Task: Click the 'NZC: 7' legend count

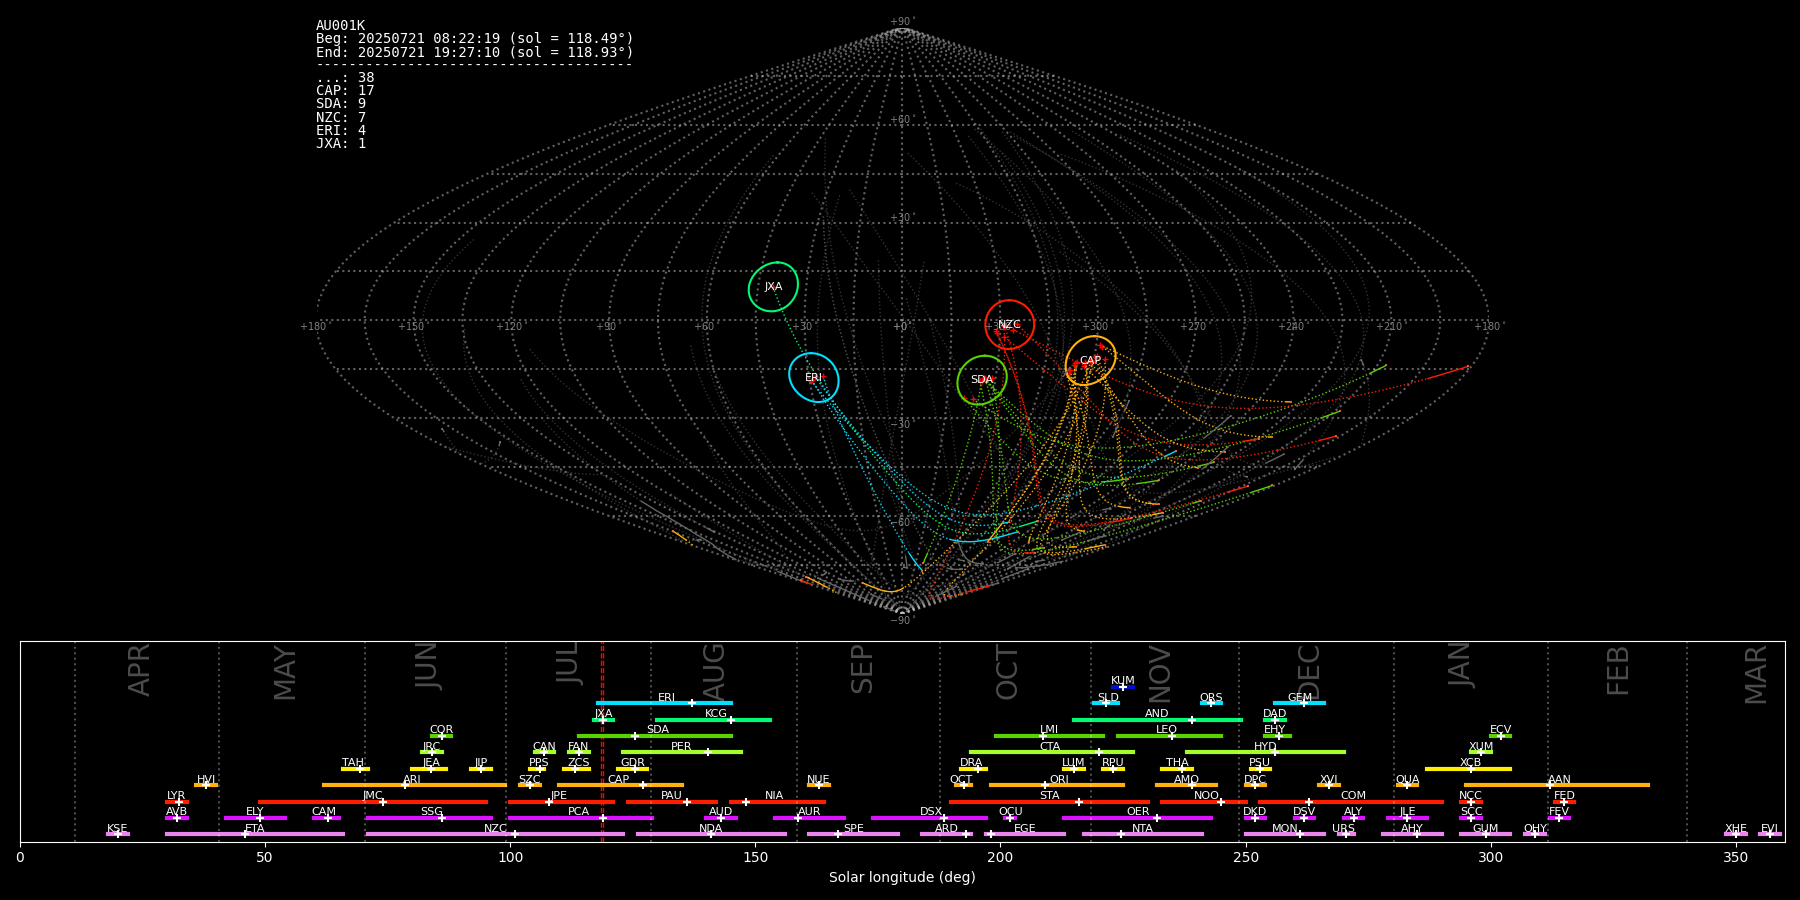Action: (341, 117)
